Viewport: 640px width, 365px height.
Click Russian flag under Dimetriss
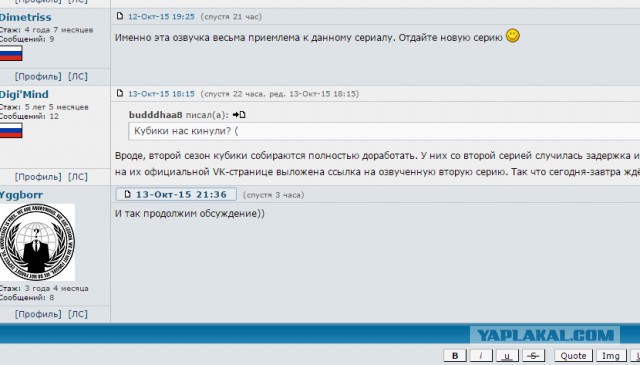(x=11, y=53)
